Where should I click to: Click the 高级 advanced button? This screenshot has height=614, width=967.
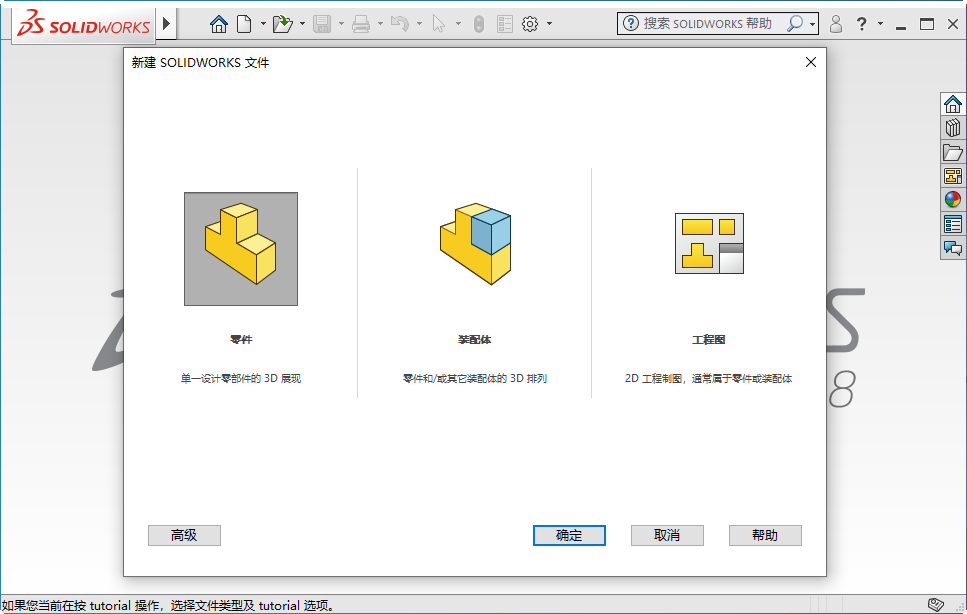click(184, 535)
